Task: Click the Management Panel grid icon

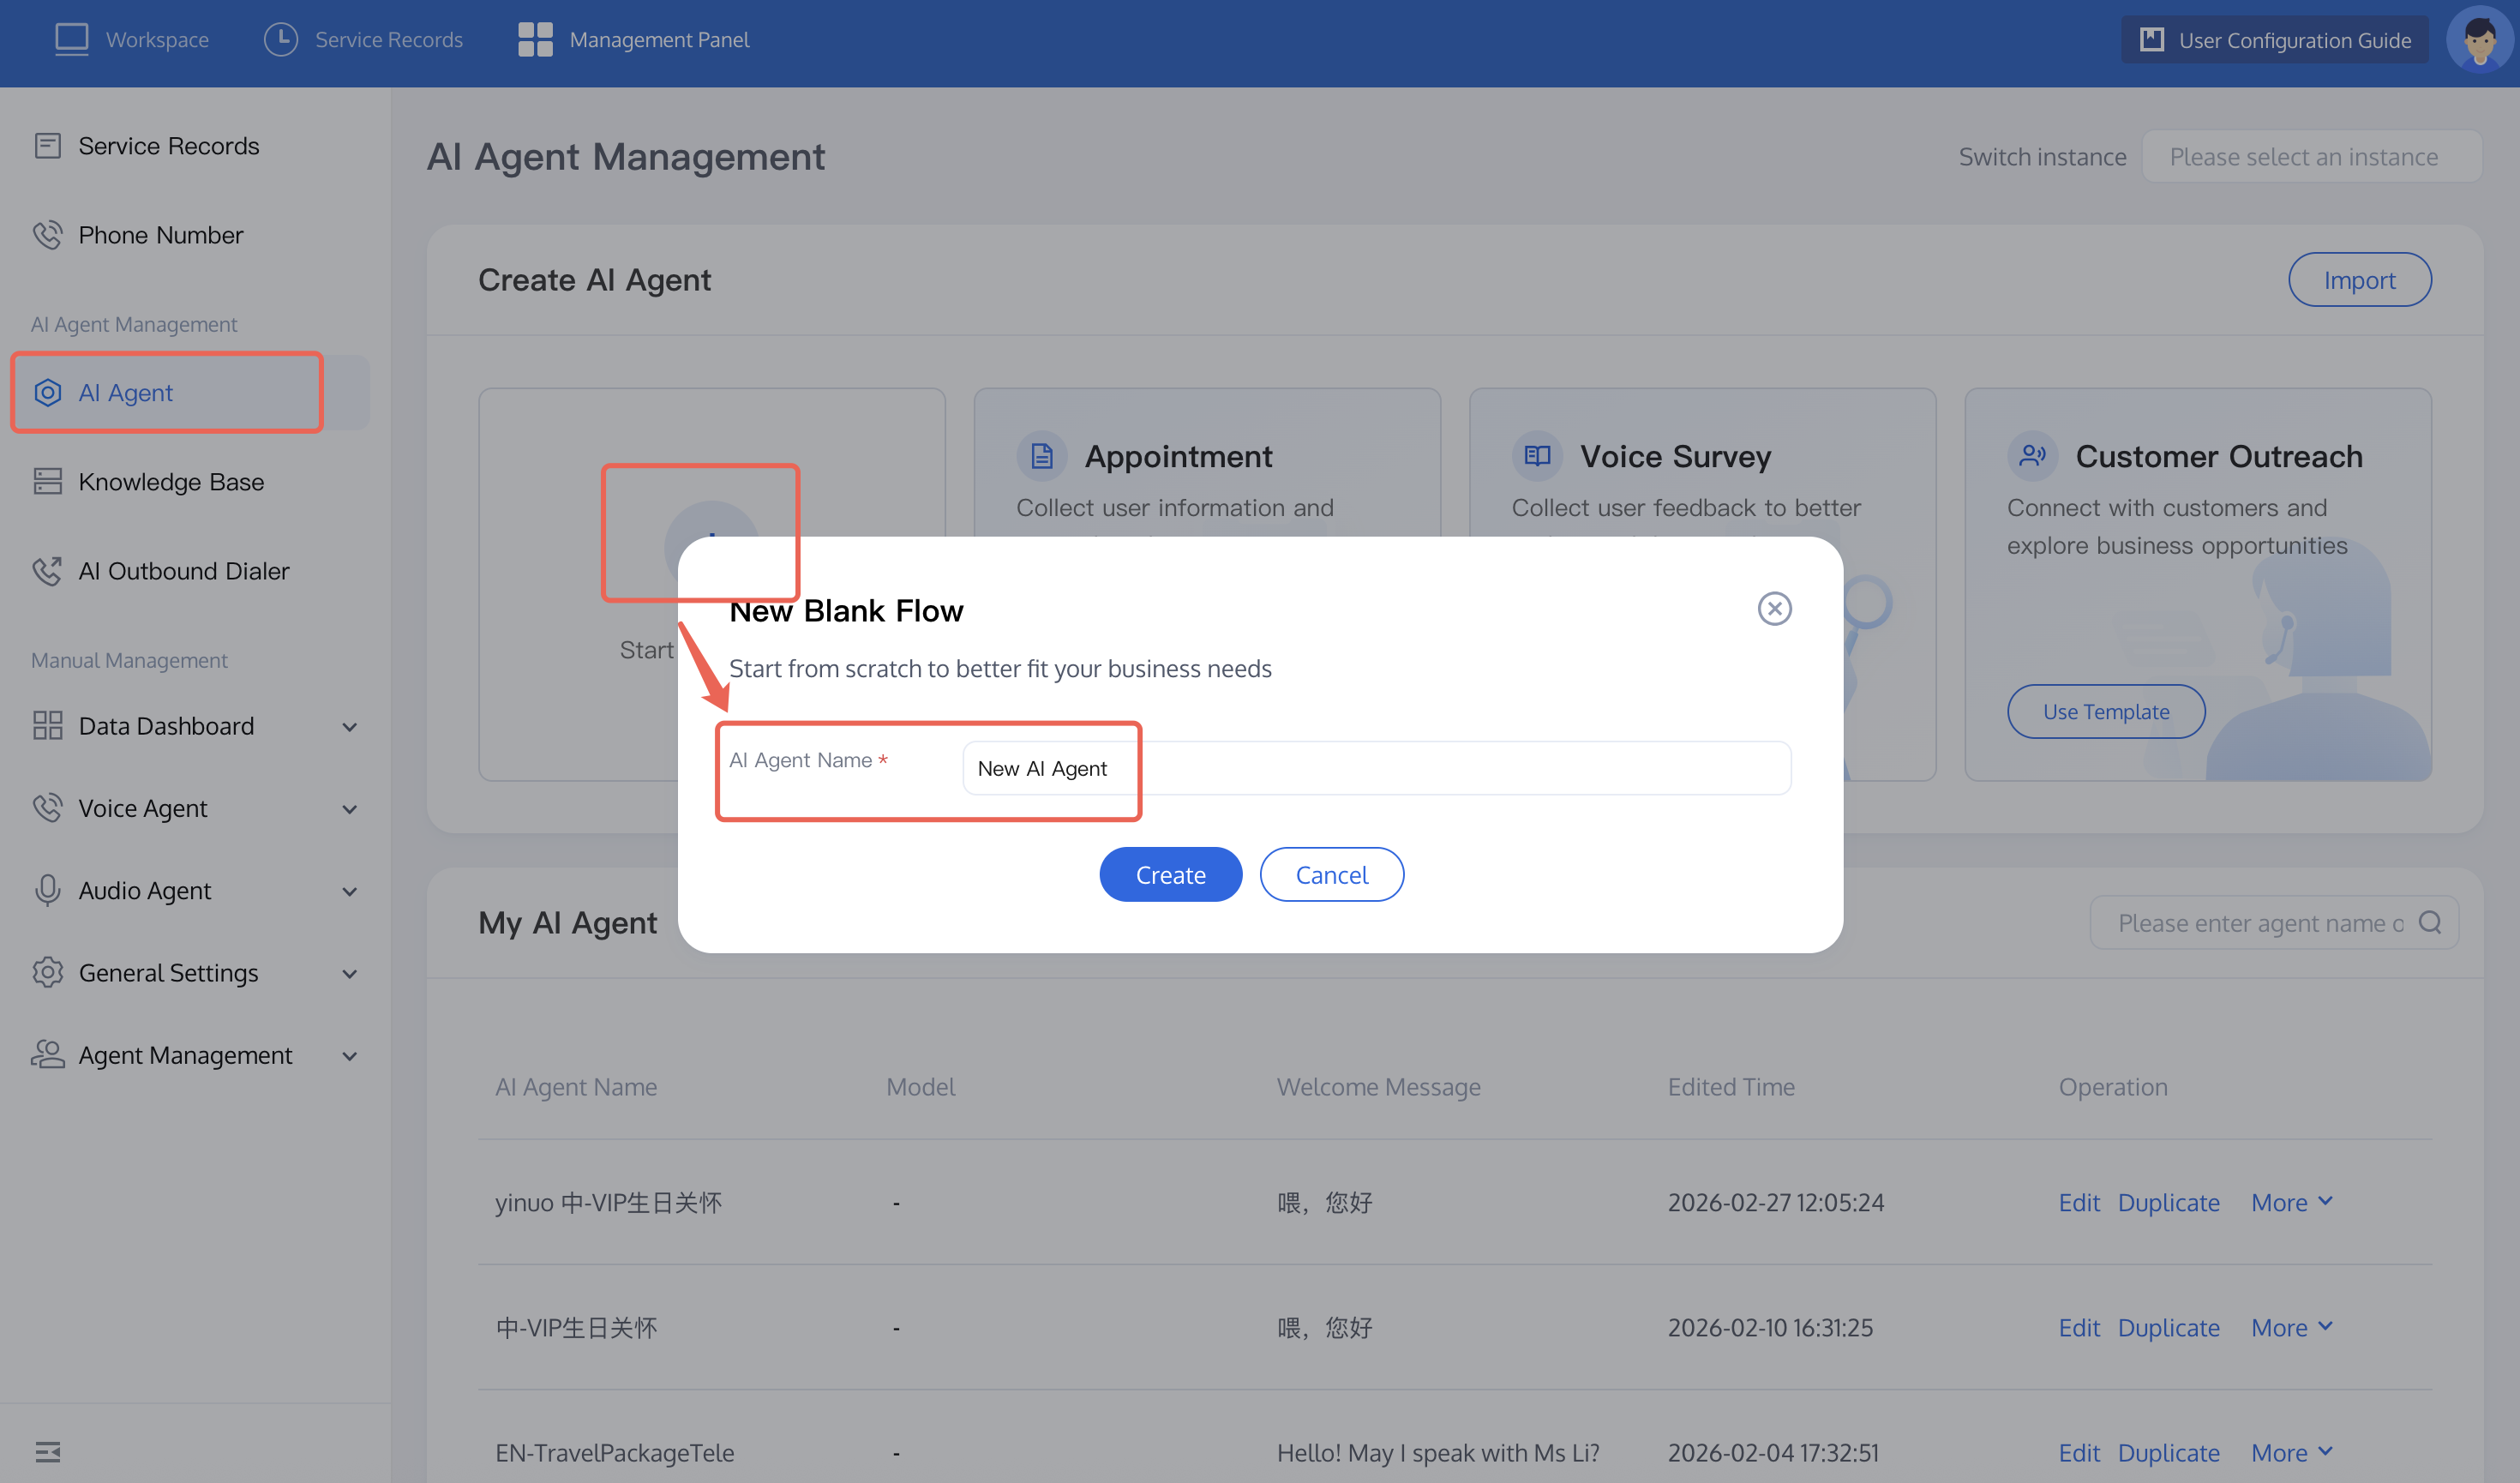Action: pyautogui.click(x=535, y=40)
